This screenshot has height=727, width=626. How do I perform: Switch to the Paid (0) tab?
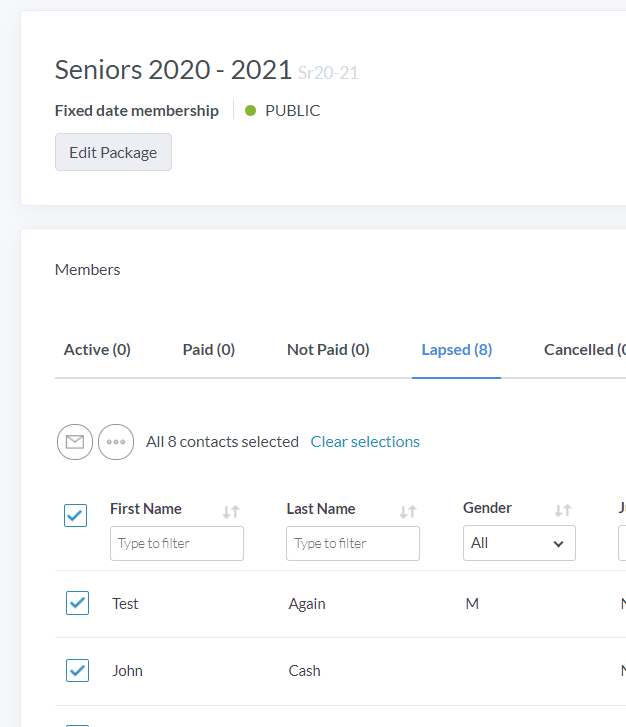pyautogui.click(x=208, y=350)
